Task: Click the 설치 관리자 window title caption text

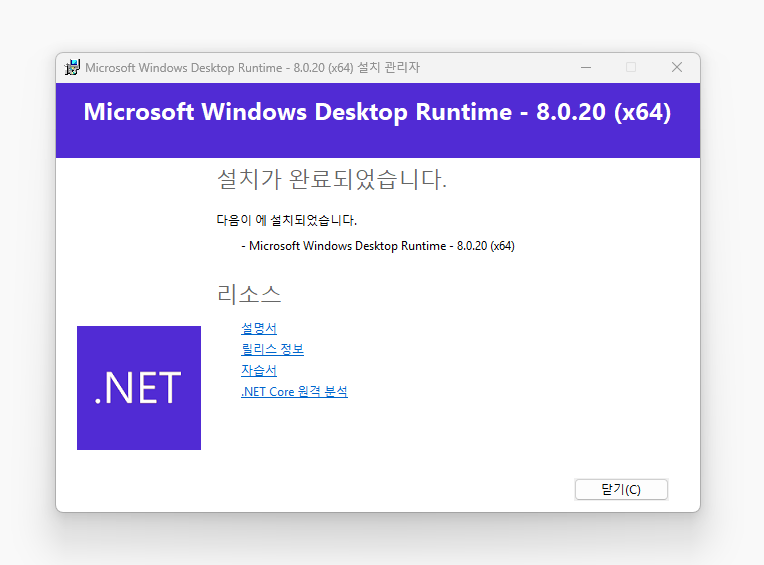Action: [x=252, y=68]
